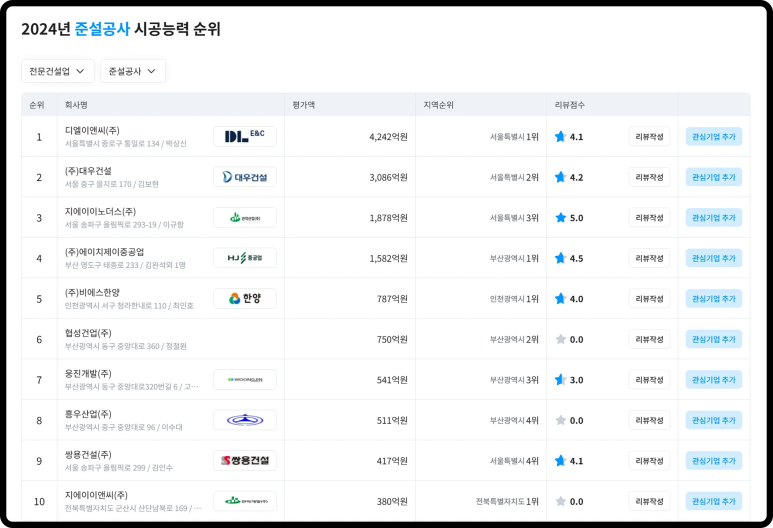This screenshot has width=773, height=528.
Task: Click the half star for 웅진개발 rating
Action: click(560, 380)
